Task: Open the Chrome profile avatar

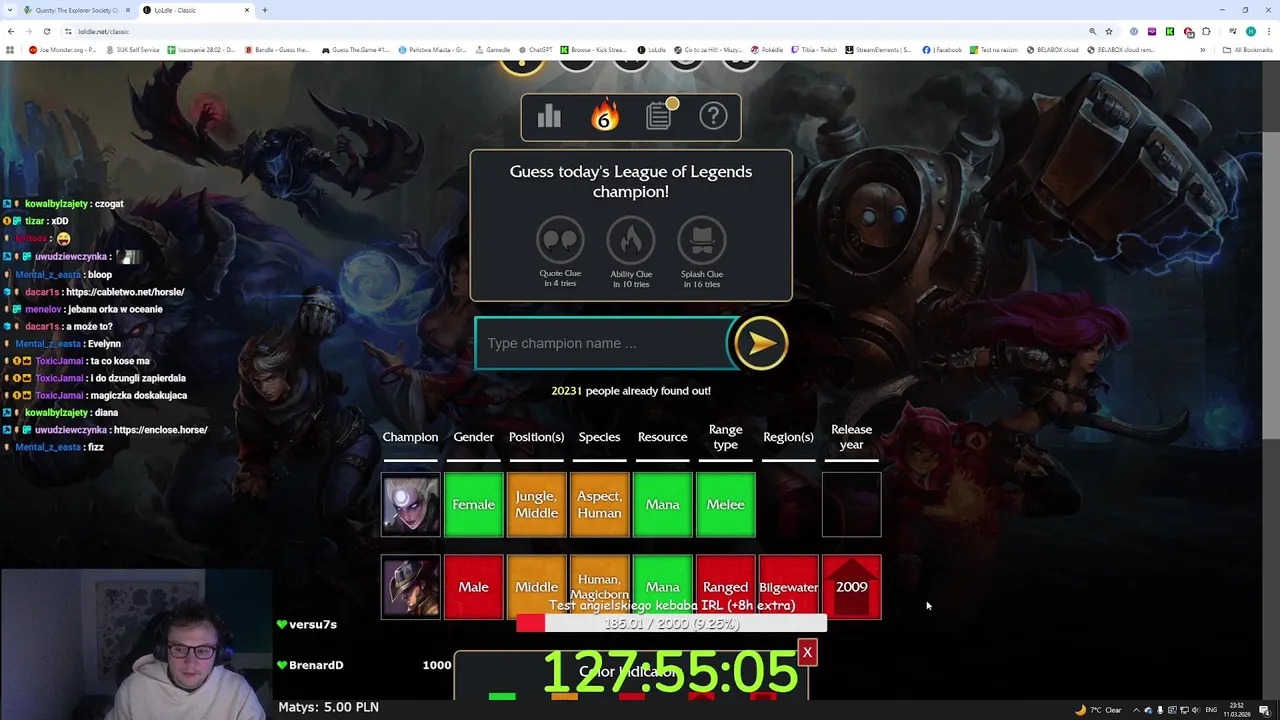Action: coord(1250,31)
